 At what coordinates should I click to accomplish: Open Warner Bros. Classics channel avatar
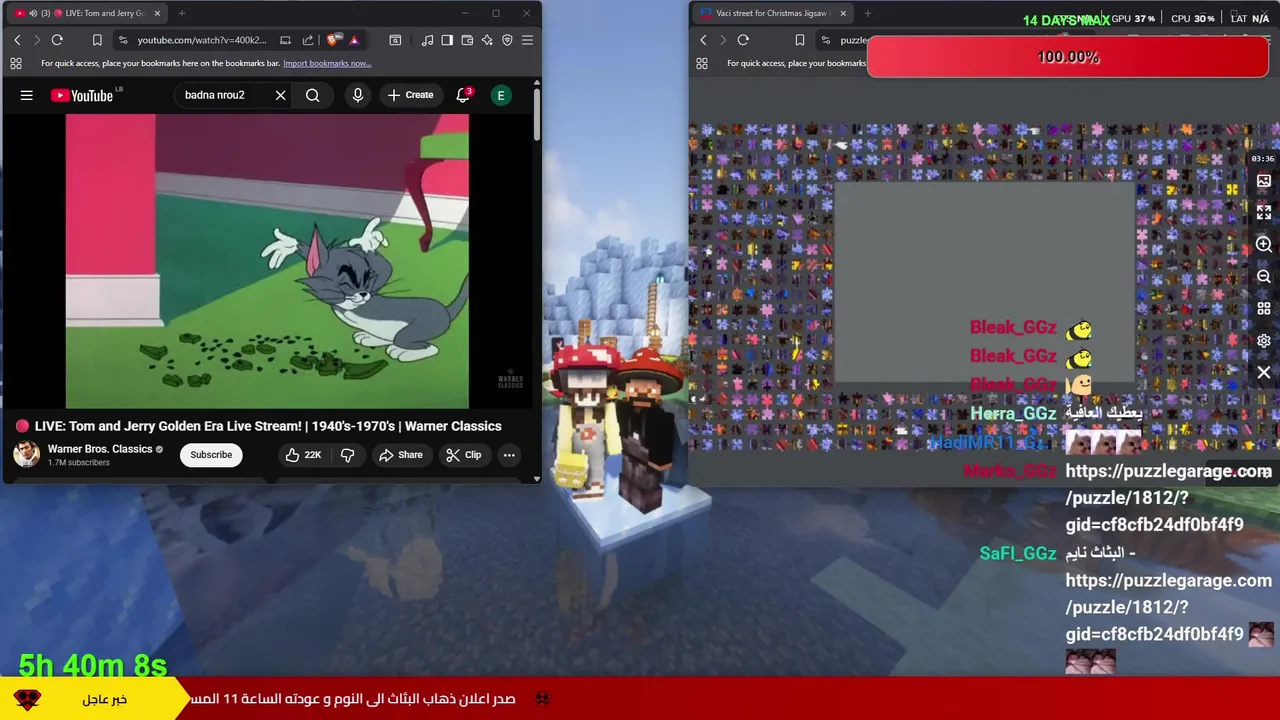point(26,454)
